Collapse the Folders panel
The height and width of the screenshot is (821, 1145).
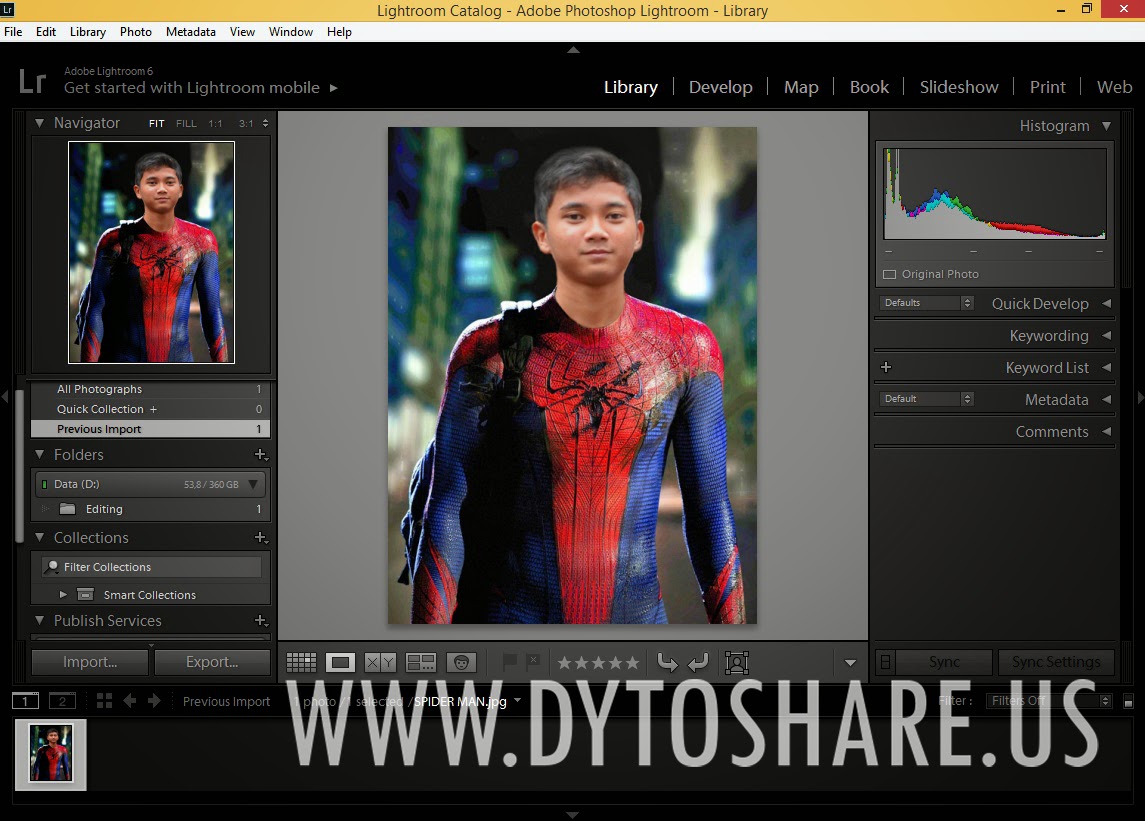coord(39,454)
